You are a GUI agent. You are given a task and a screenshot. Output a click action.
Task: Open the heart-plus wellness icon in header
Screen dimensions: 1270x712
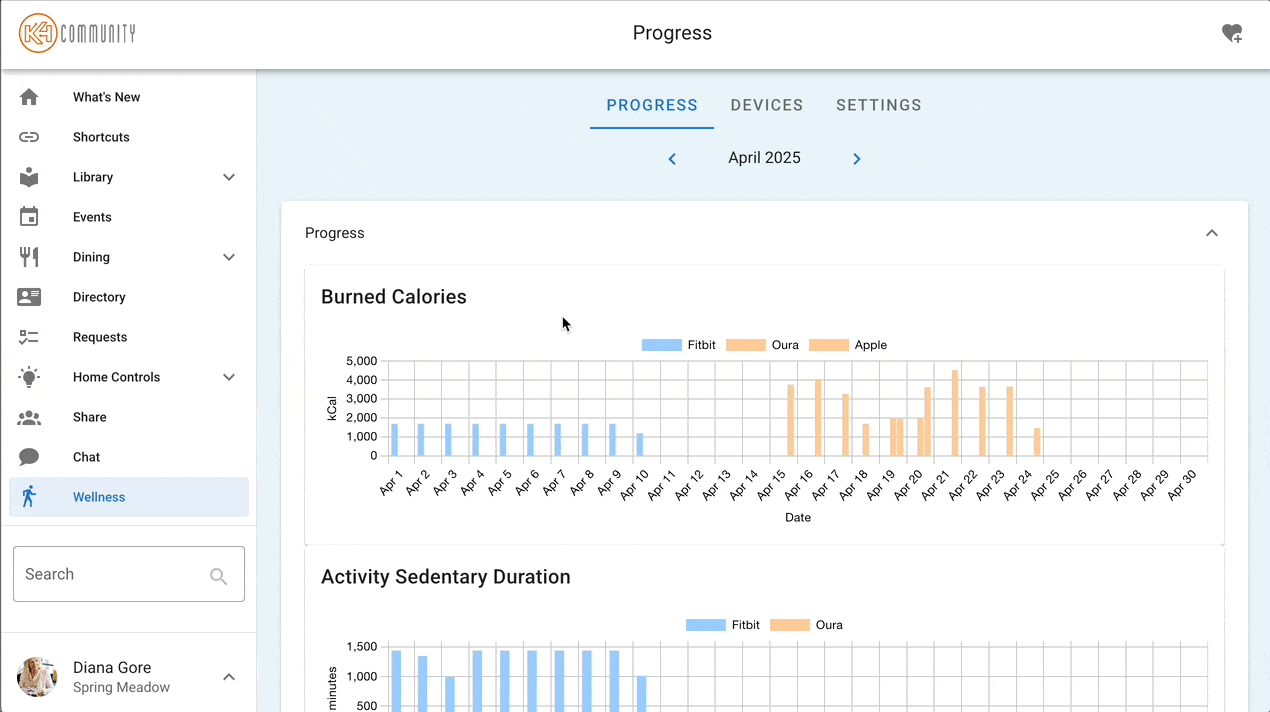[x=1232, y=33]
